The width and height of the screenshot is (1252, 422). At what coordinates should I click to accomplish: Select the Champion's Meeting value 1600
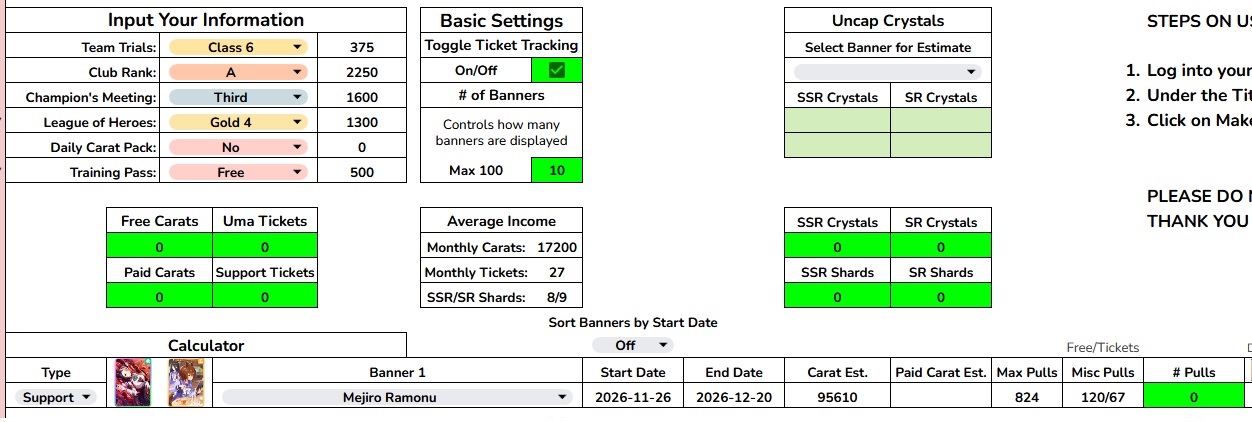click(362, 97)
